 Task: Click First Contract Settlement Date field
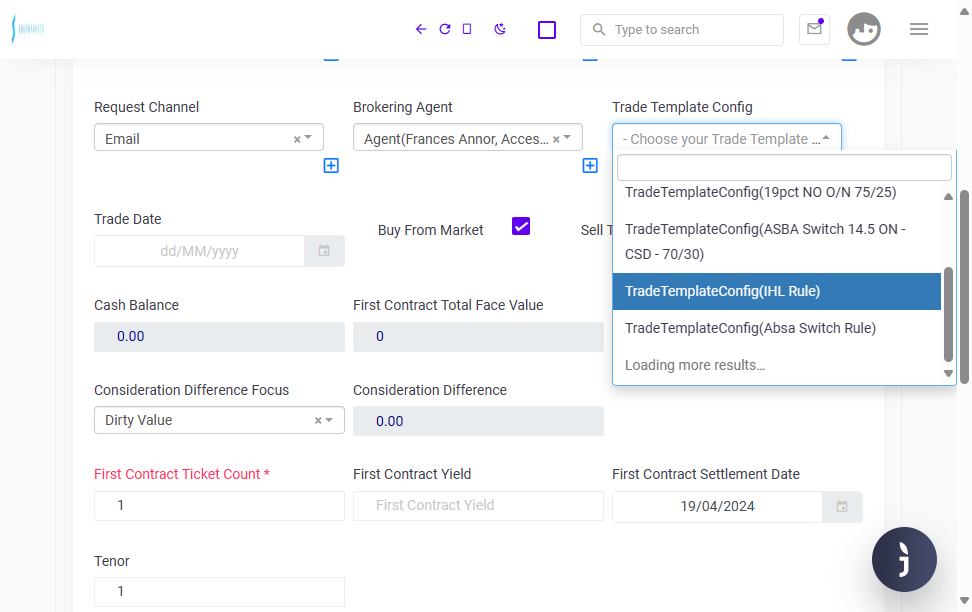pos(717,507)
